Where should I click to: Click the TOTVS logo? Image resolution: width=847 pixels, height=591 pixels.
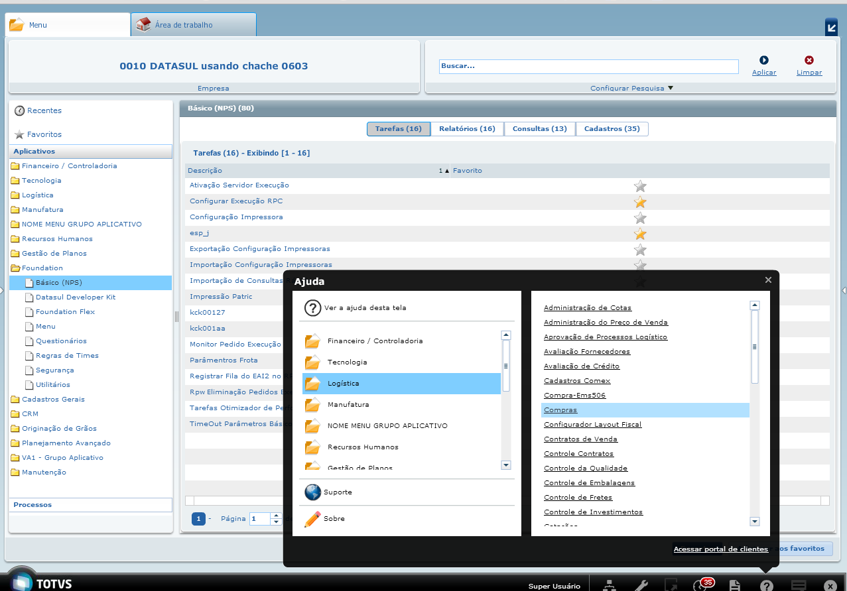point(42,581)
